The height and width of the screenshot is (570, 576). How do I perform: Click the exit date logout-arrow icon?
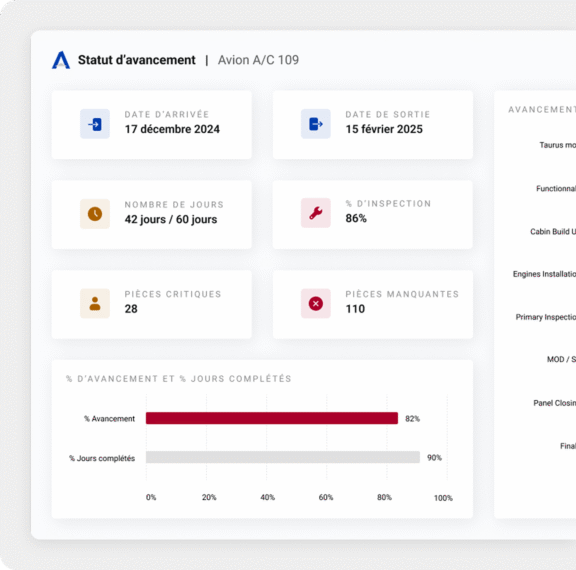click(316, 124)
